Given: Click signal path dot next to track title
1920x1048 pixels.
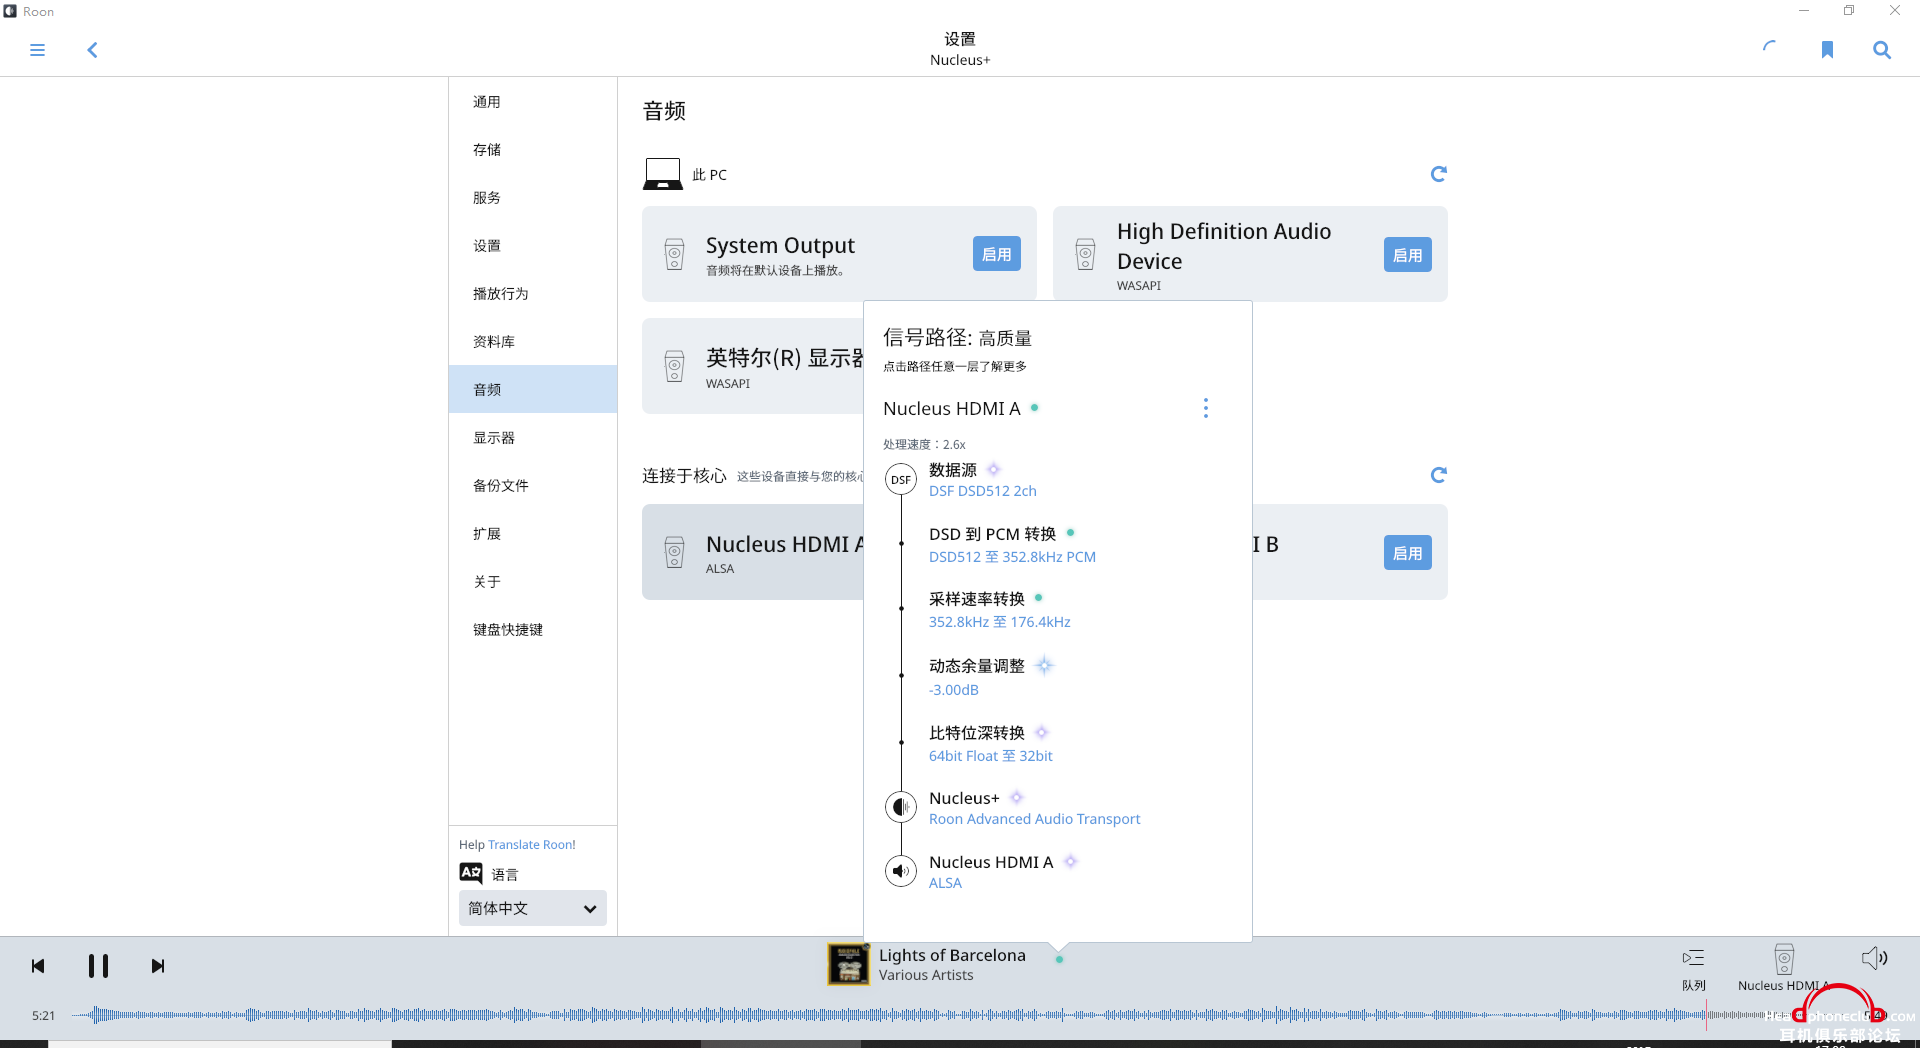Looking at the screenshot, I should coord(1059,959).
